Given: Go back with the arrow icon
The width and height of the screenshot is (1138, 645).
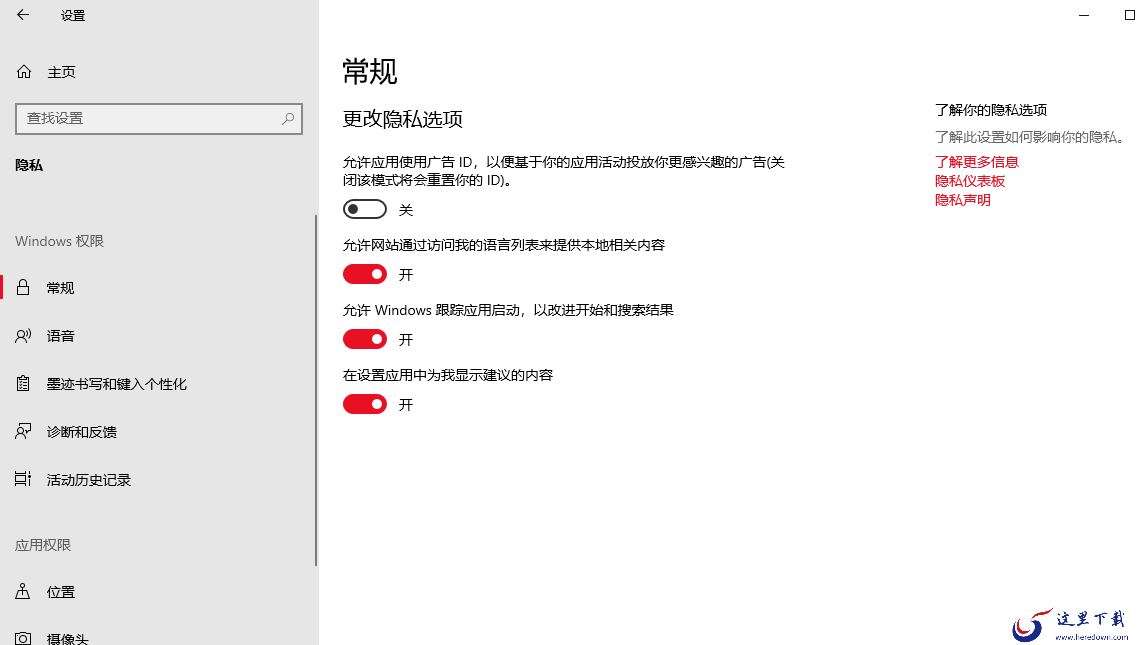Looking at the screenshot, I should pyautogui.click(x=23, y=15).
